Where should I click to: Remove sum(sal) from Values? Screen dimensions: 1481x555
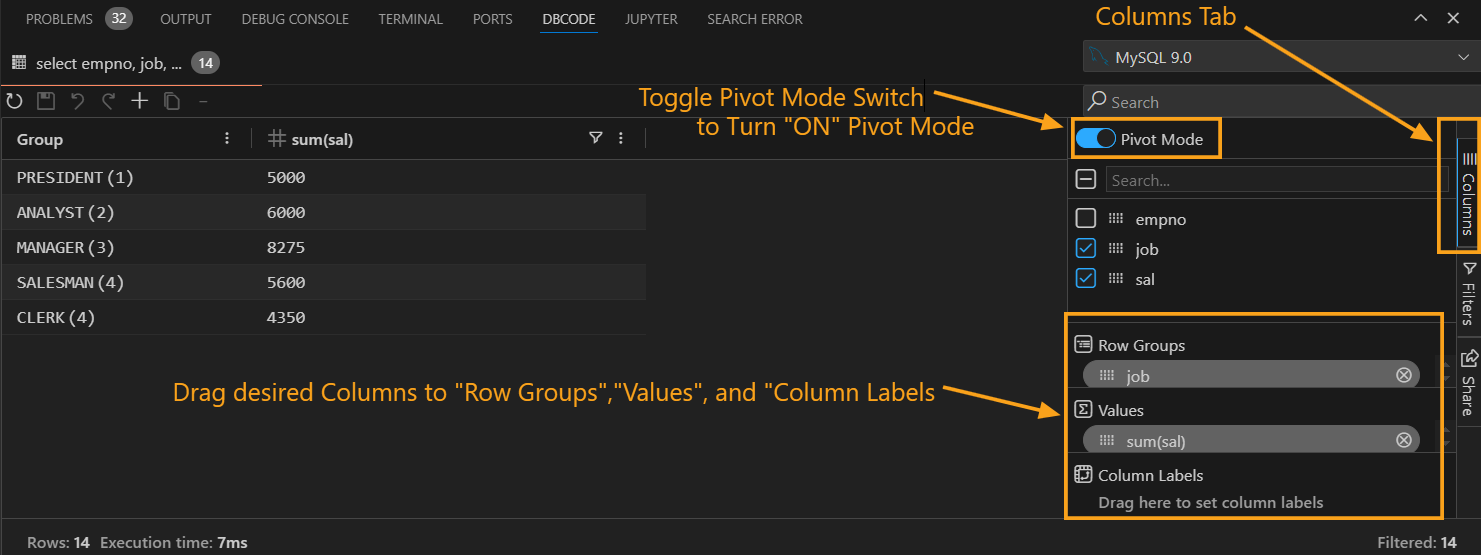pos(1404,440)
